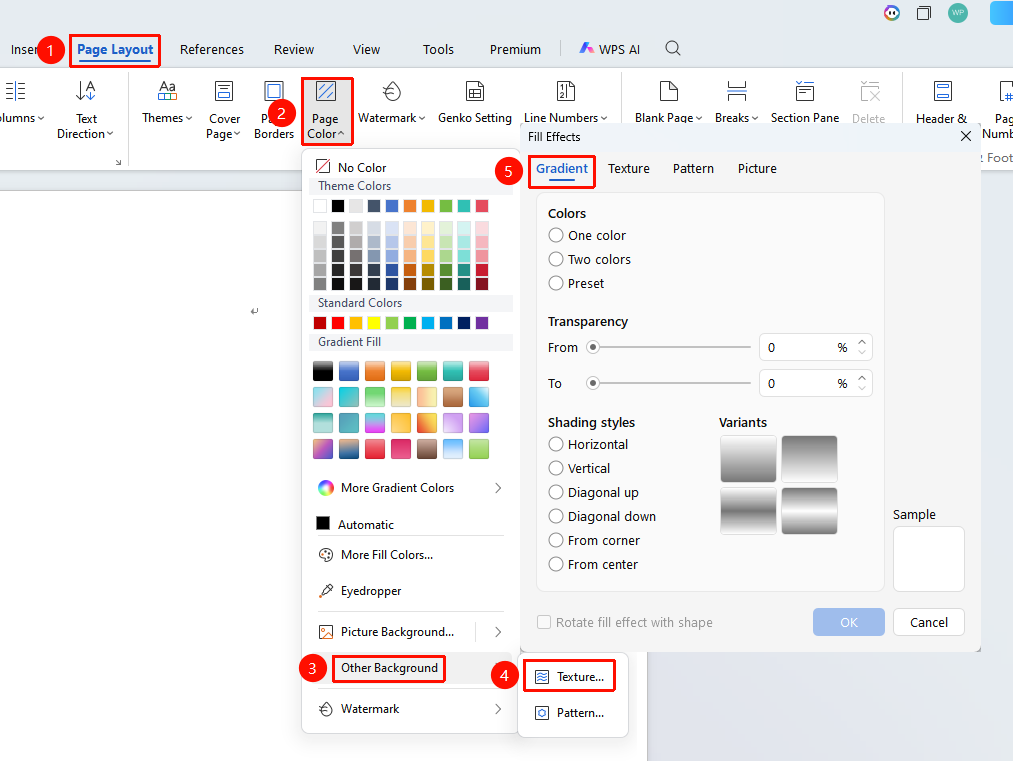
Task: Click the Genko Setting icon
Action: tap(475, 92)
